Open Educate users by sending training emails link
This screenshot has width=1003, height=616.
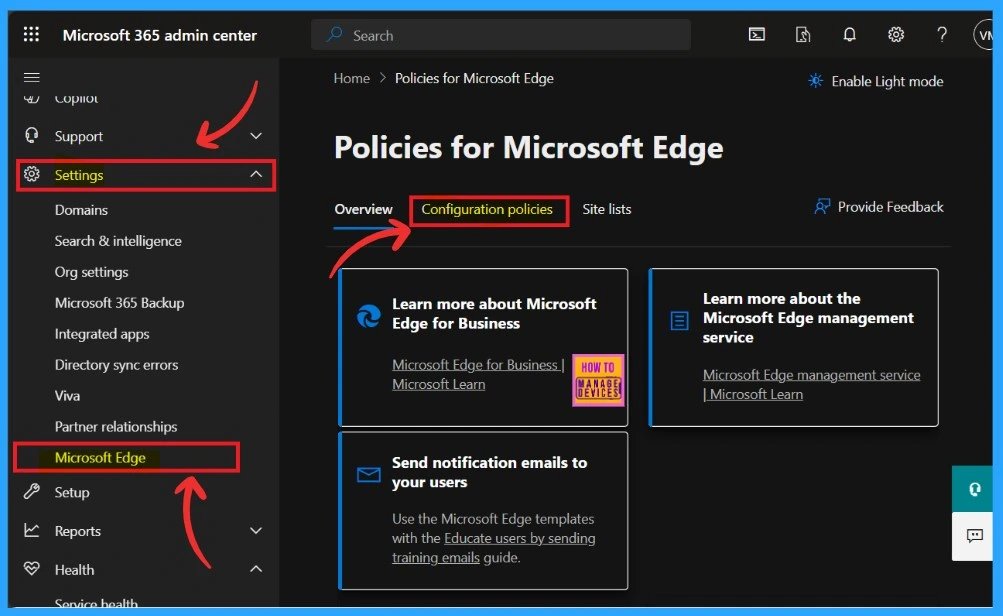click(494, 548)
